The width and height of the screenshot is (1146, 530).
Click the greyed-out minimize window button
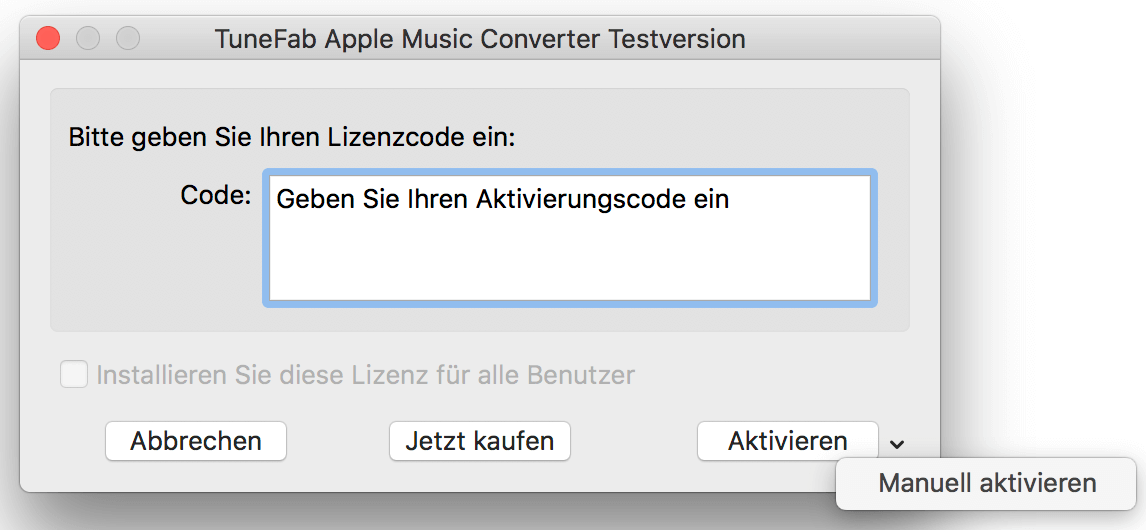(x=88, y=39)
